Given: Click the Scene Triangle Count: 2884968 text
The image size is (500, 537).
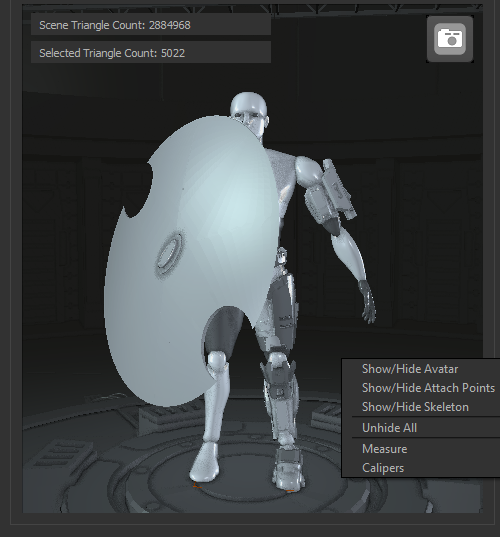Looking at the screenshot, I should click(115, 25).
